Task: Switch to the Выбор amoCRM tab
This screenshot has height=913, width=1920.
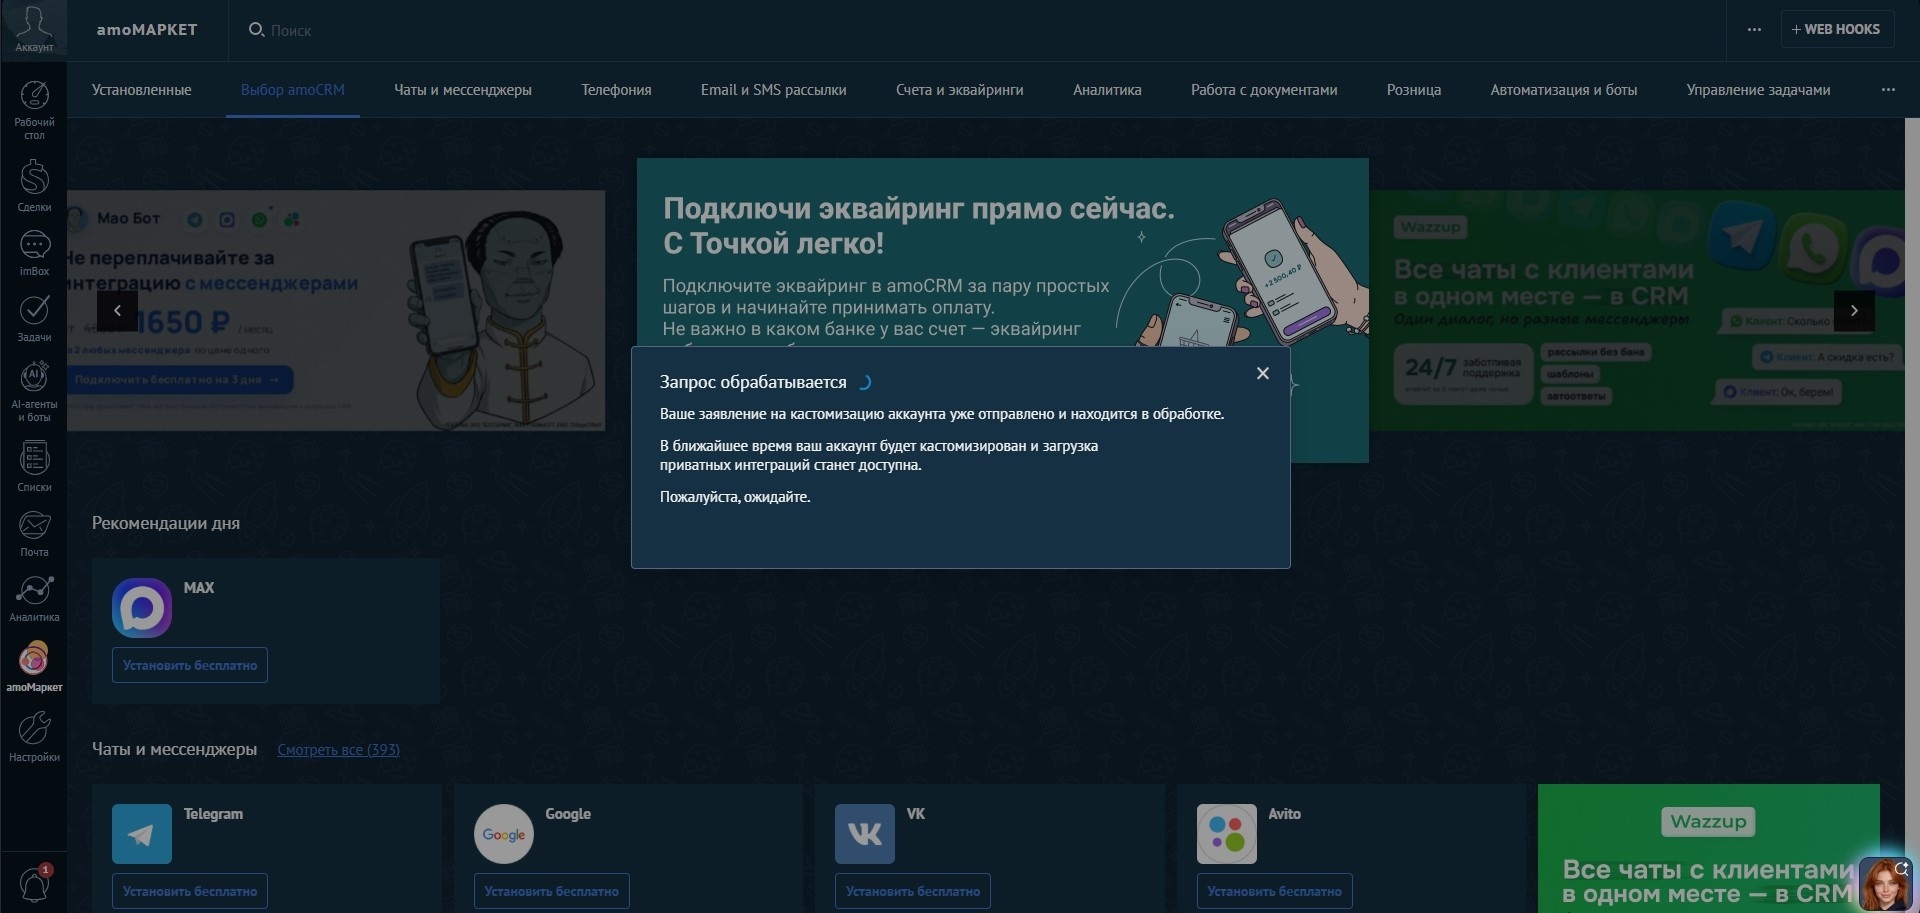Action: pyautogui.click(x=293, y=90)
